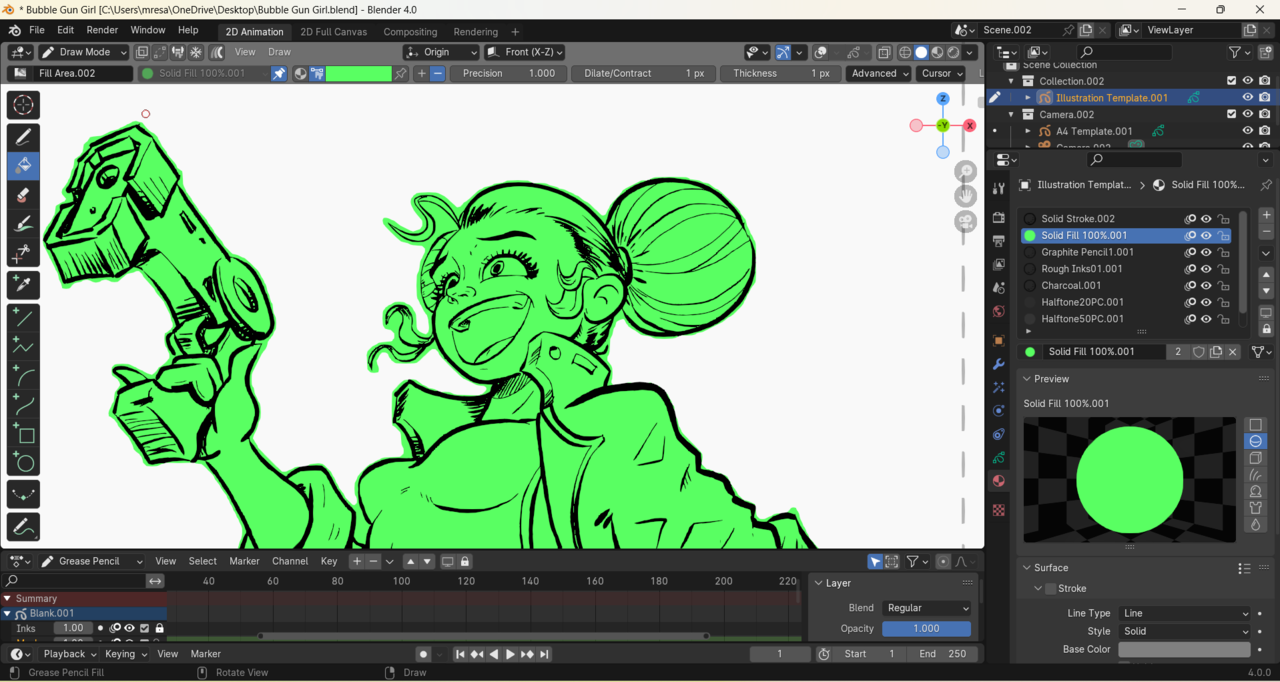Open the Line Type dropdown
Screen dimensions: 1280x682
[x=1184, y=613]
